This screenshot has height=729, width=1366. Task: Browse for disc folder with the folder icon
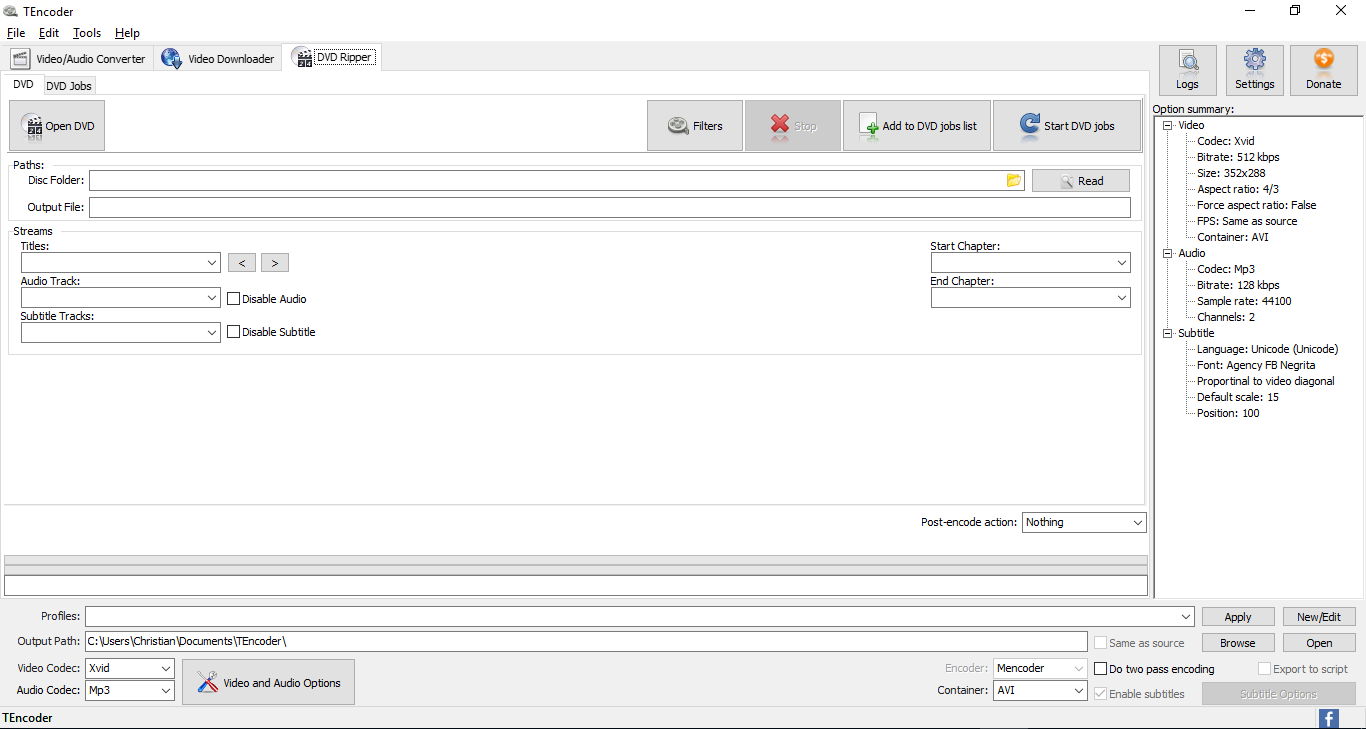tap(1014, 180)
